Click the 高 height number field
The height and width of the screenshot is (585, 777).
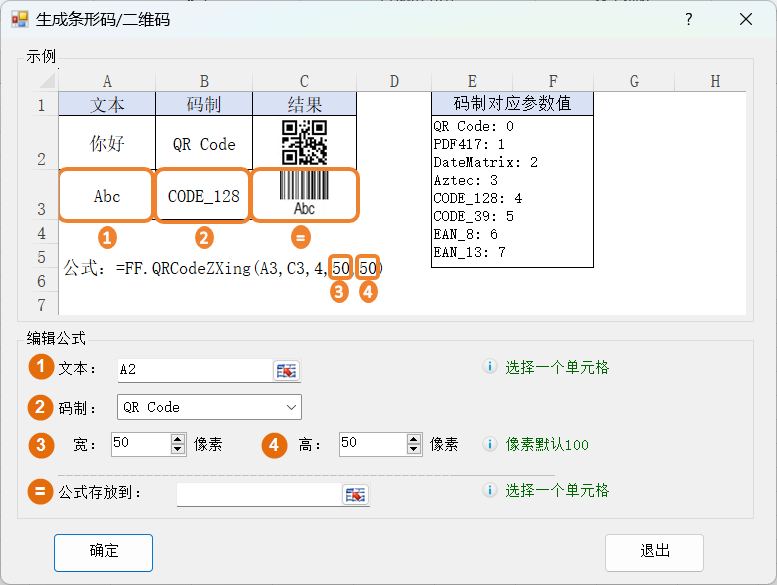[372, 444]
